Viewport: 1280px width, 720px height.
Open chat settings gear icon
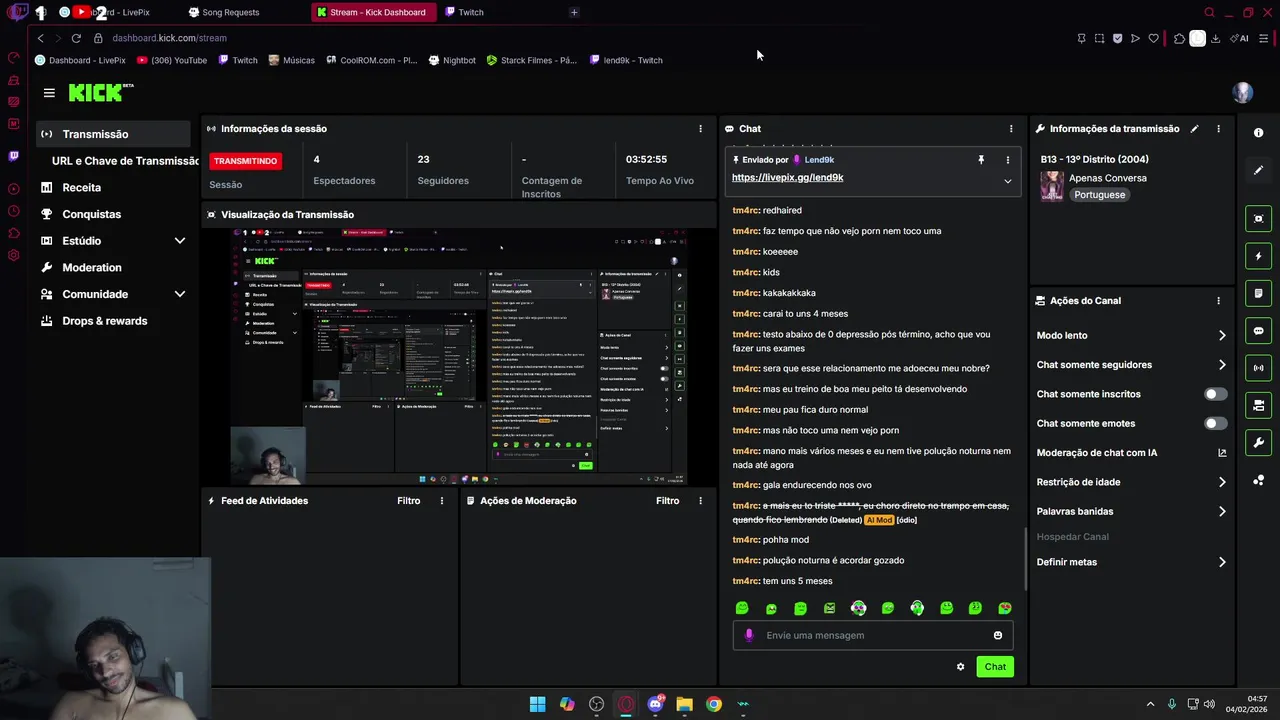pyautogui.click(x=961, y=667)
